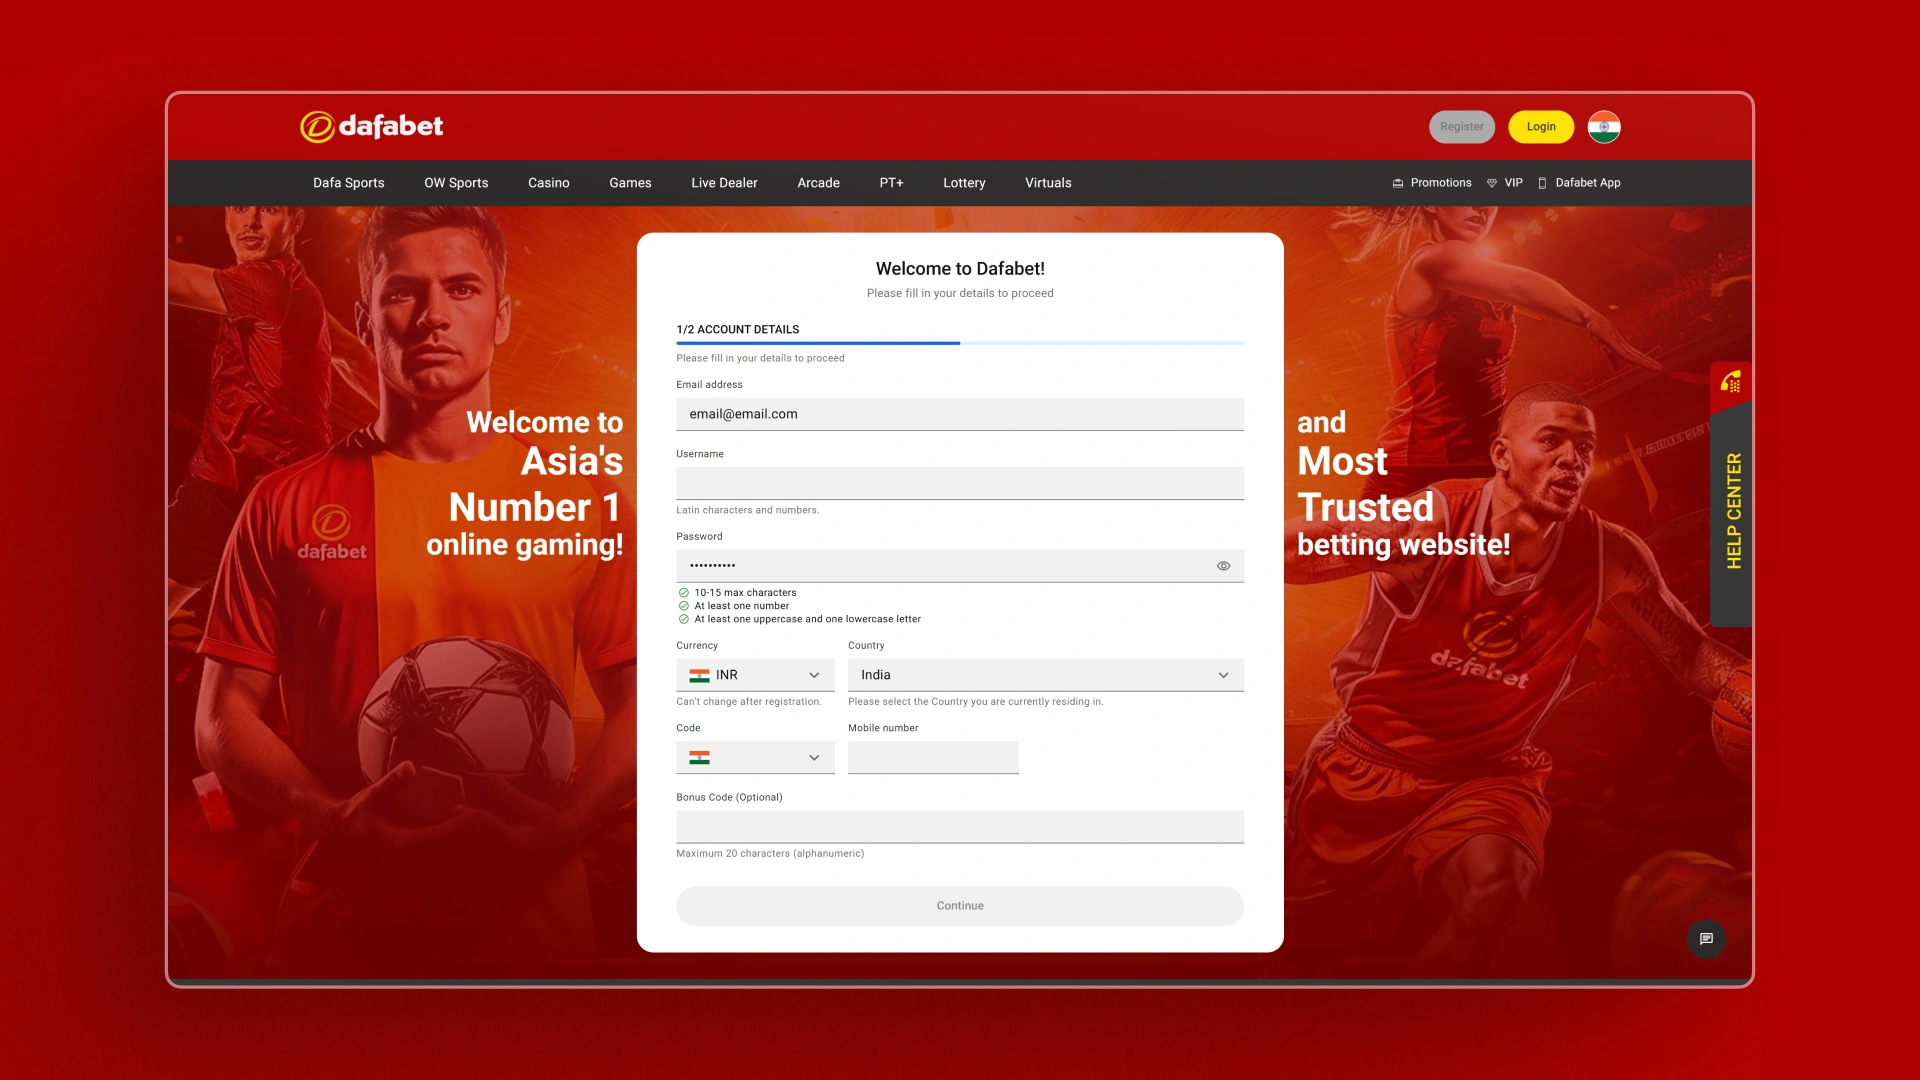Click the yellow Login button
This screenshot has height=1080, width=1920.
(x=1541, y=127)
